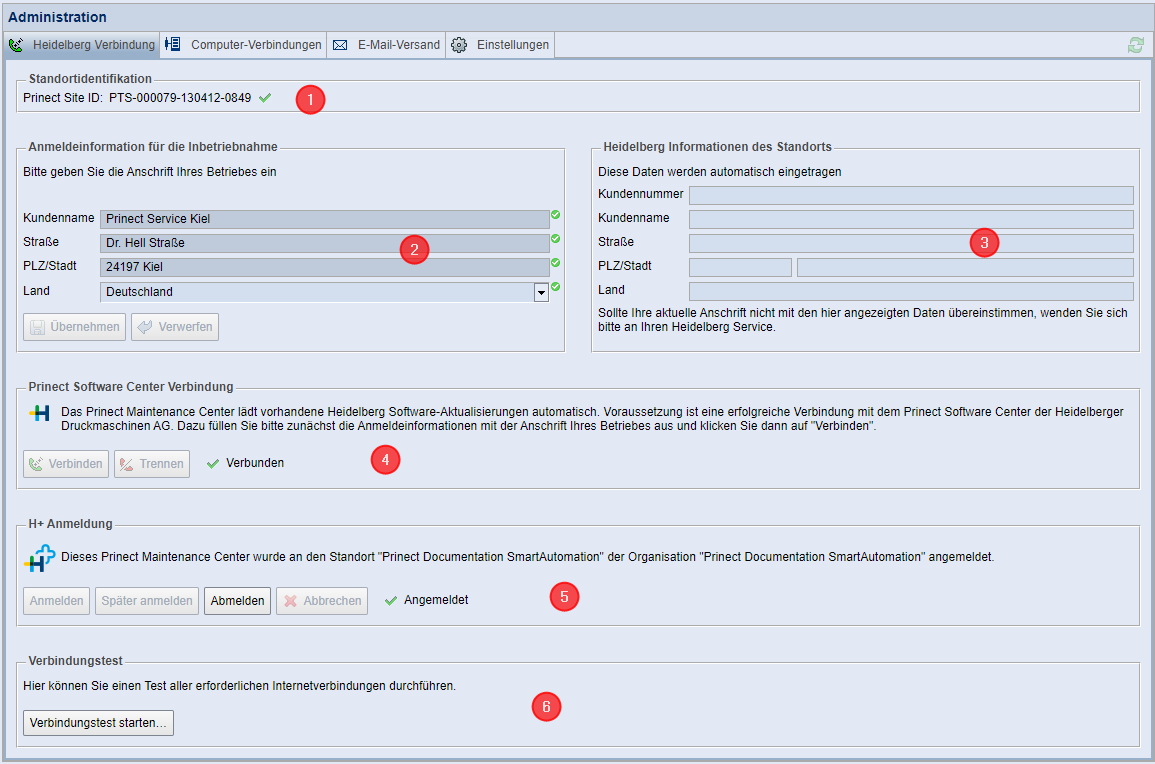Switch to the Einstellungen tab
The height and width of the screenshot is (764, 1155).
coord(500,45)
